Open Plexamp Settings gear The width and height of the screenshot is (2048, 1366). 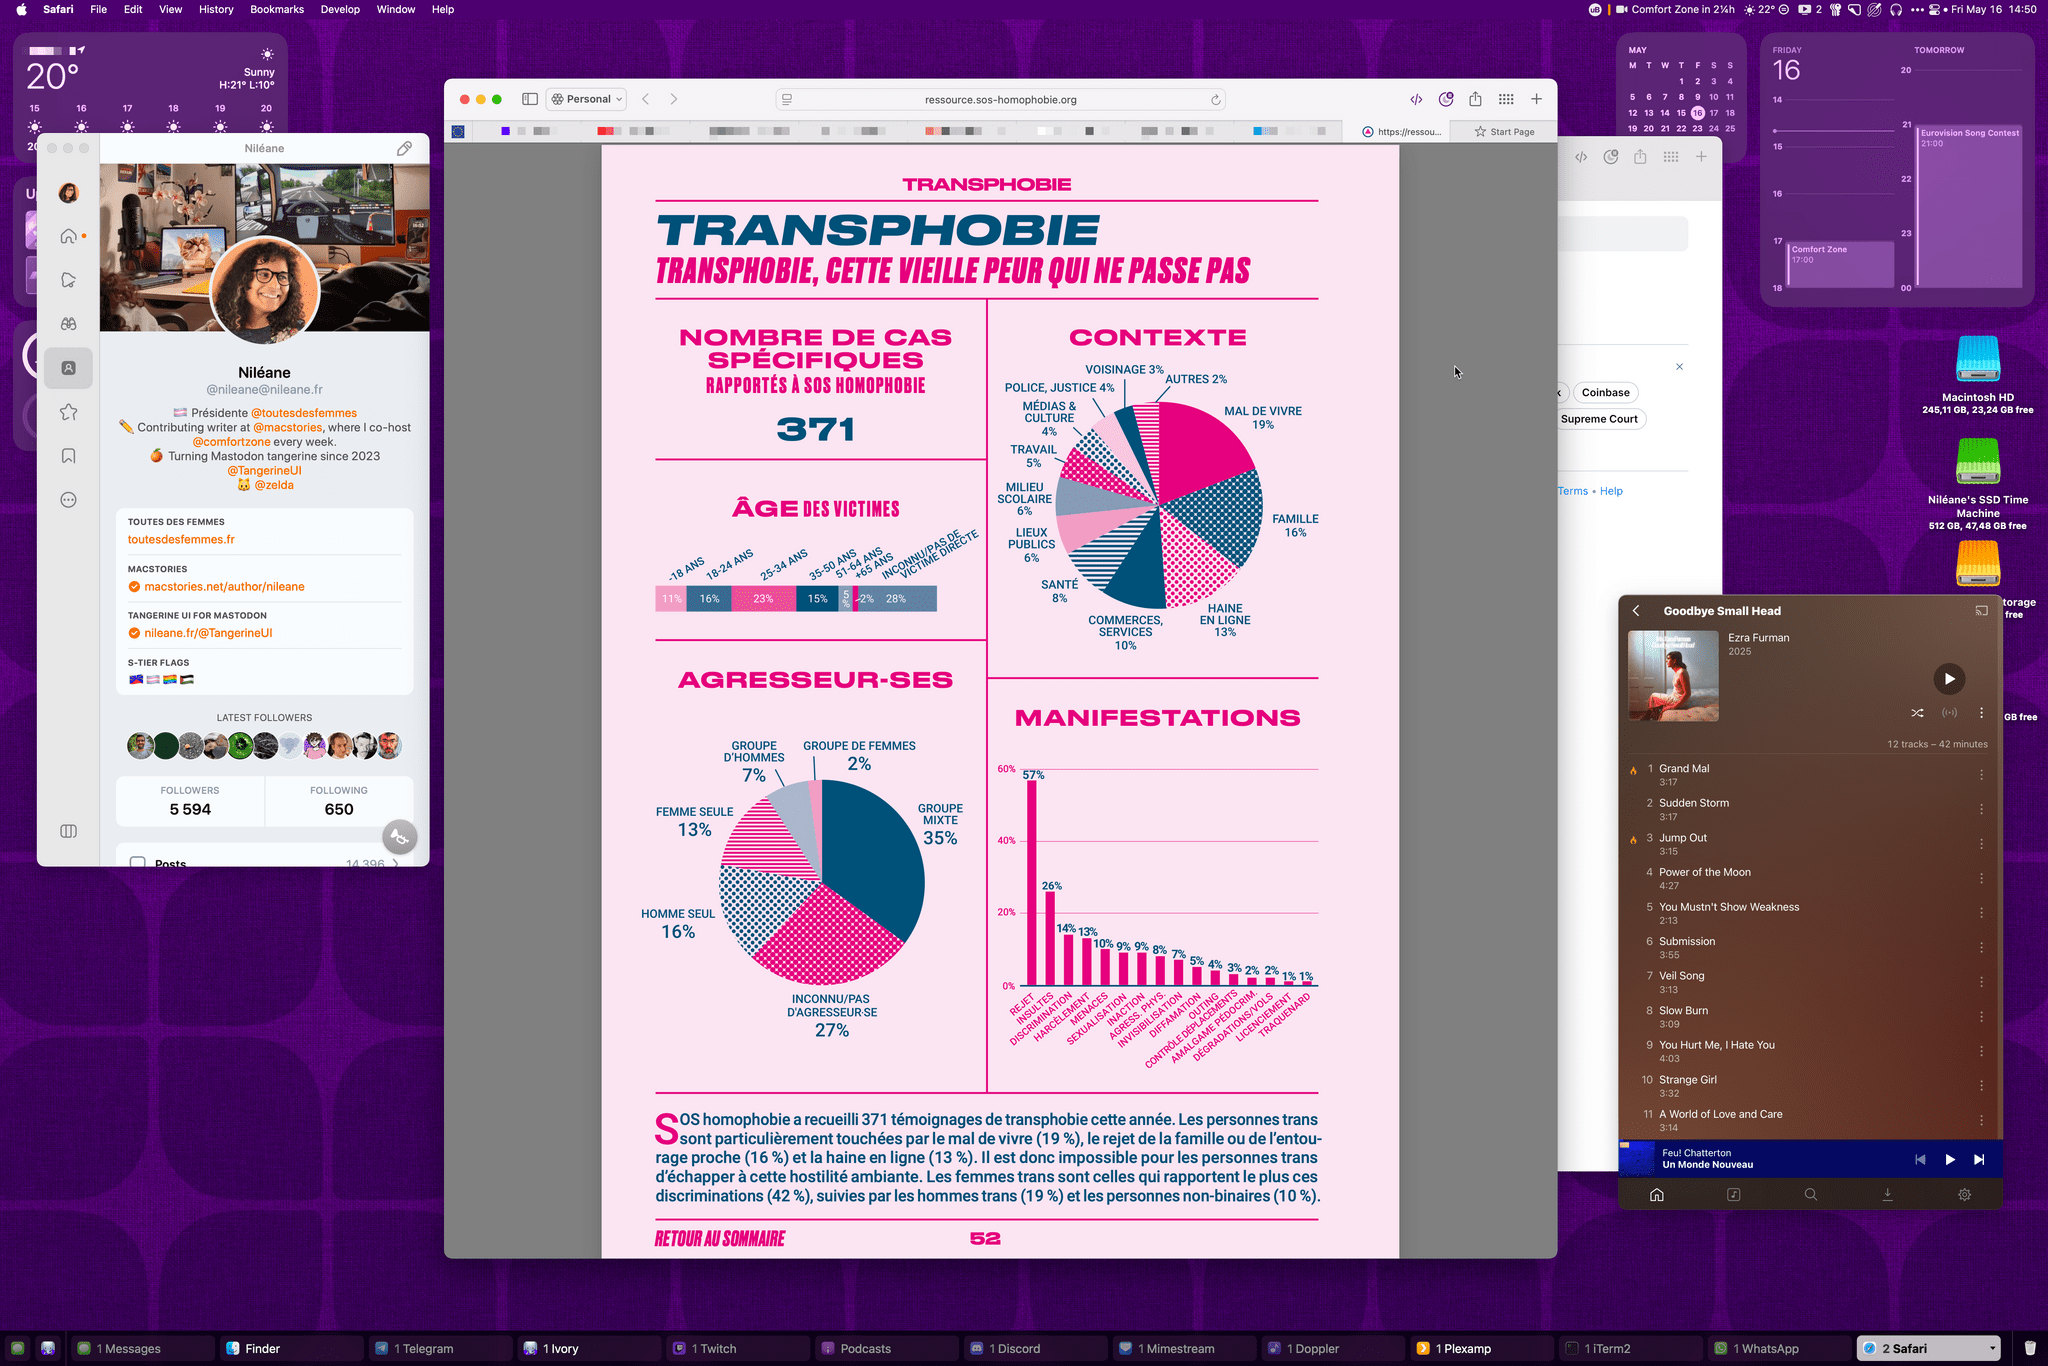click(x=1964, y=1195)
